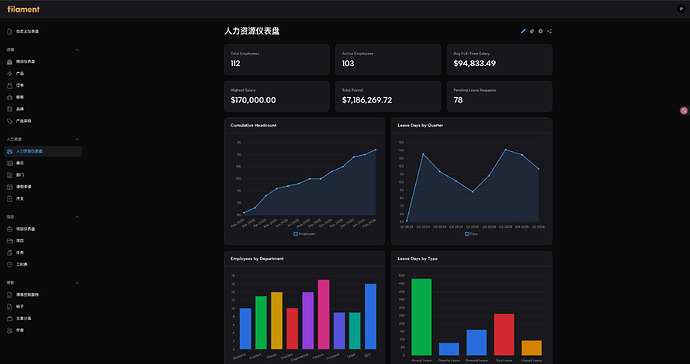Click the pink floating badge at right edge
Image resolution: width=690 pixels, height=364 pixels.
coord(684,110)
